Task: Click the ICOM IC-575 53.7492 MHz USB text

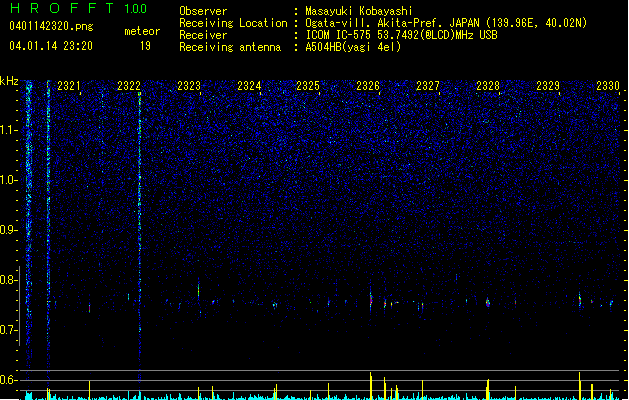Action: pos(401,35)
